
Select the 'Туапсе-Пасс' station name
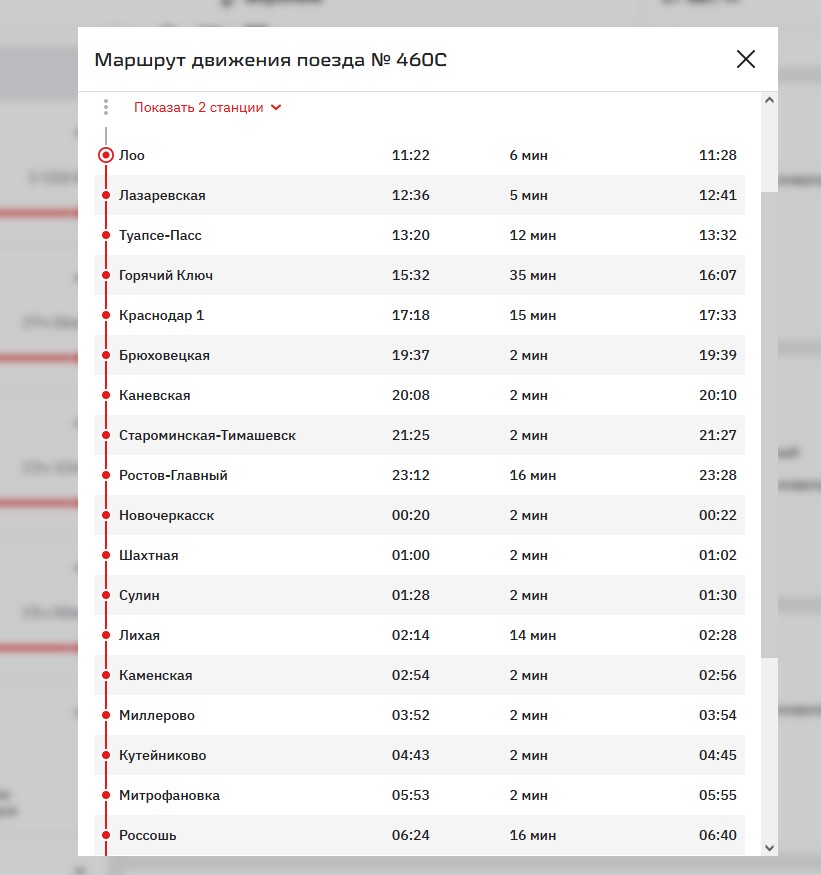point(160,235)
